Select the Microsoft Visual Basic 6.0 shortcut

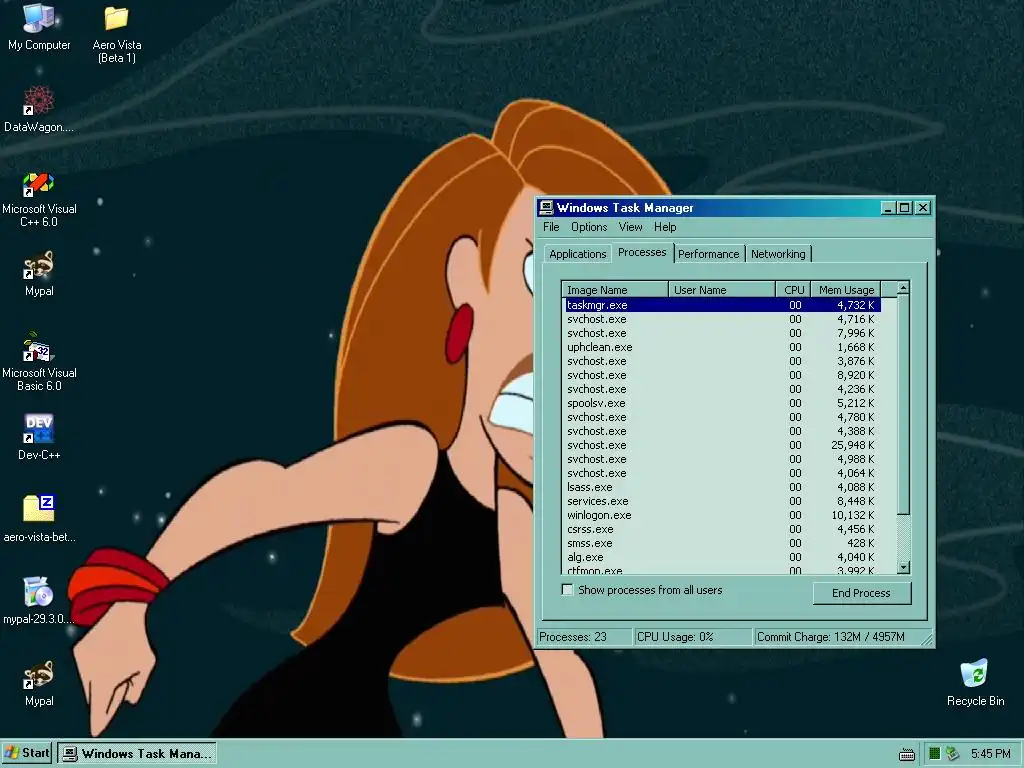click(39, 362)
